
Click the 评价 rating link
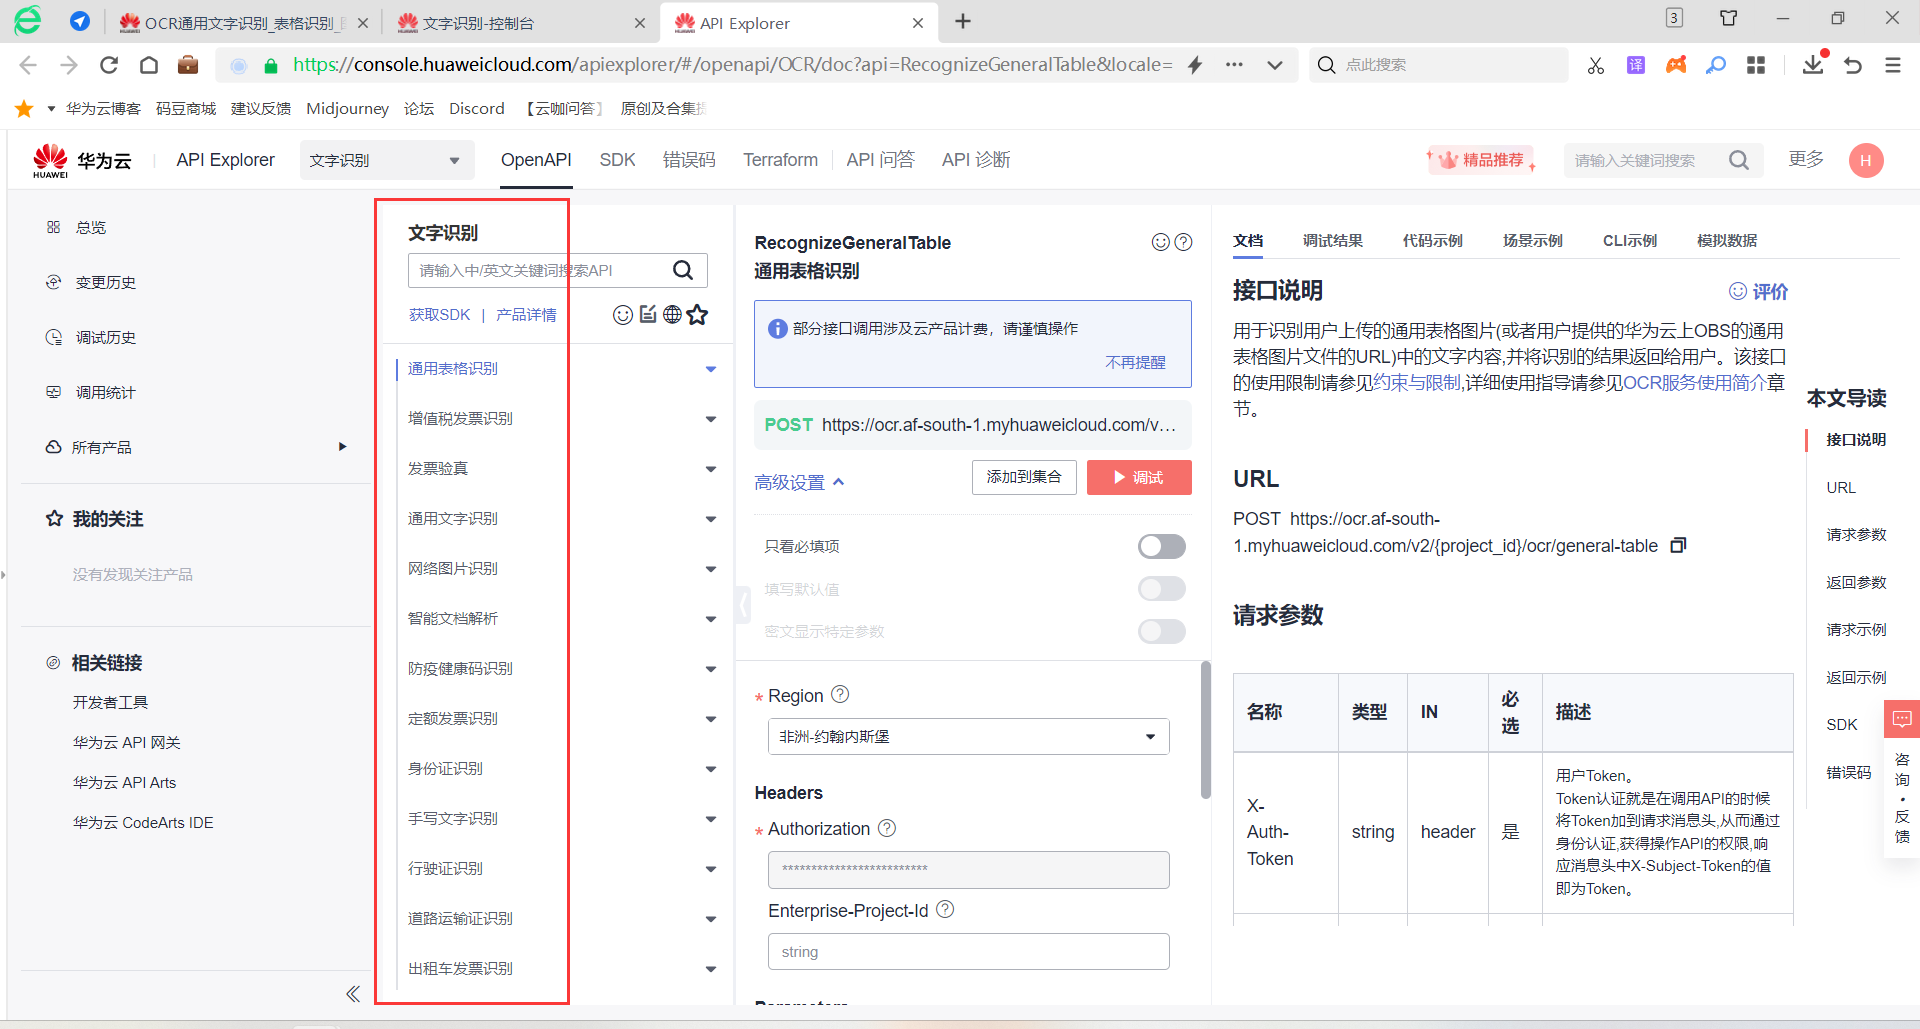(1758, 291)
